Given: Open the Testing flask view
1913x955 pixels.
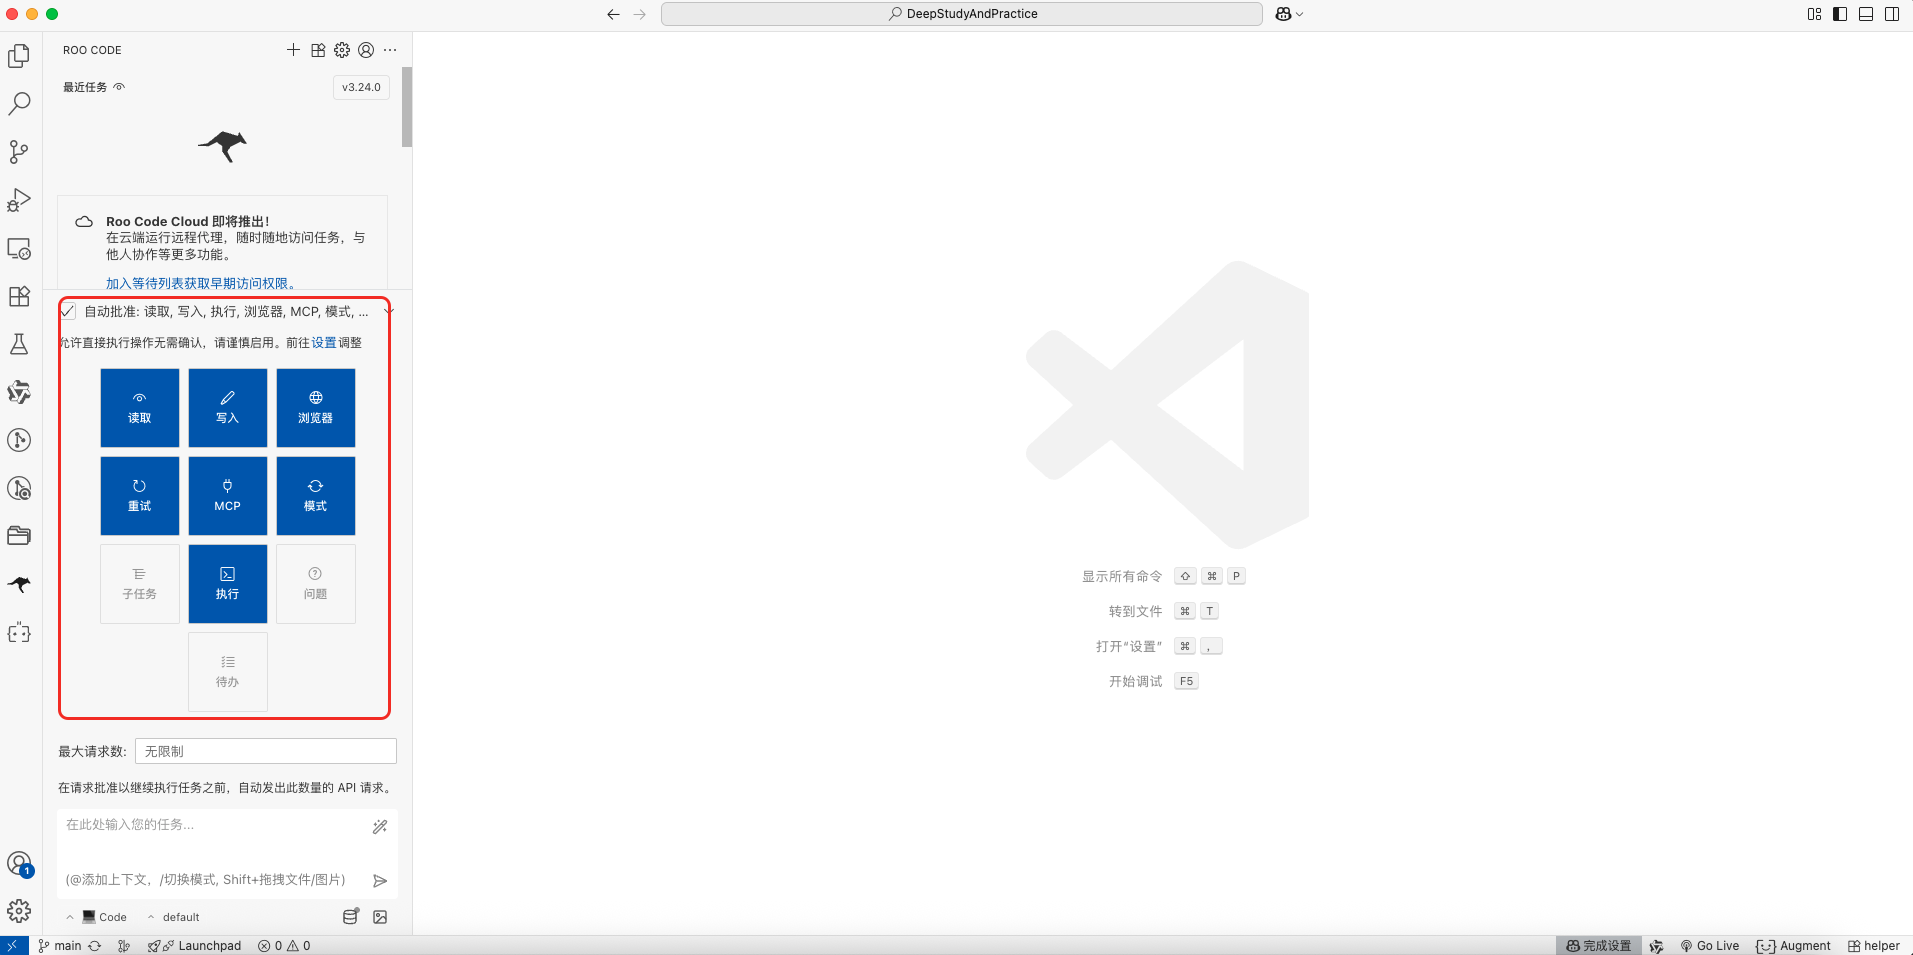Looking at the screenshot, I should click(x=19, y=344).
